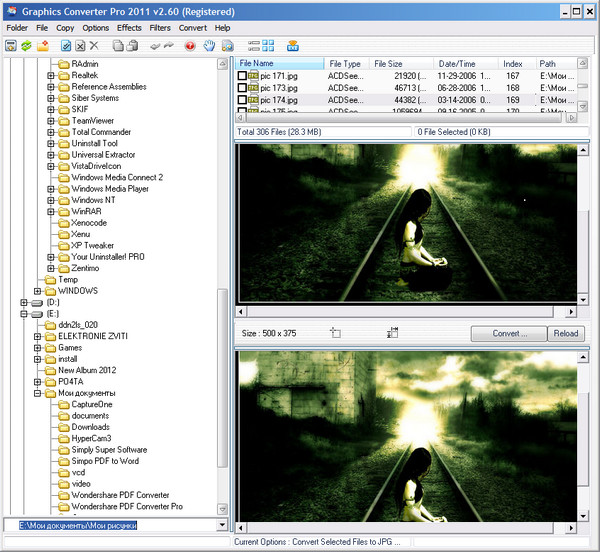
Task: Open the Filters menu
Action: (160, 28)
